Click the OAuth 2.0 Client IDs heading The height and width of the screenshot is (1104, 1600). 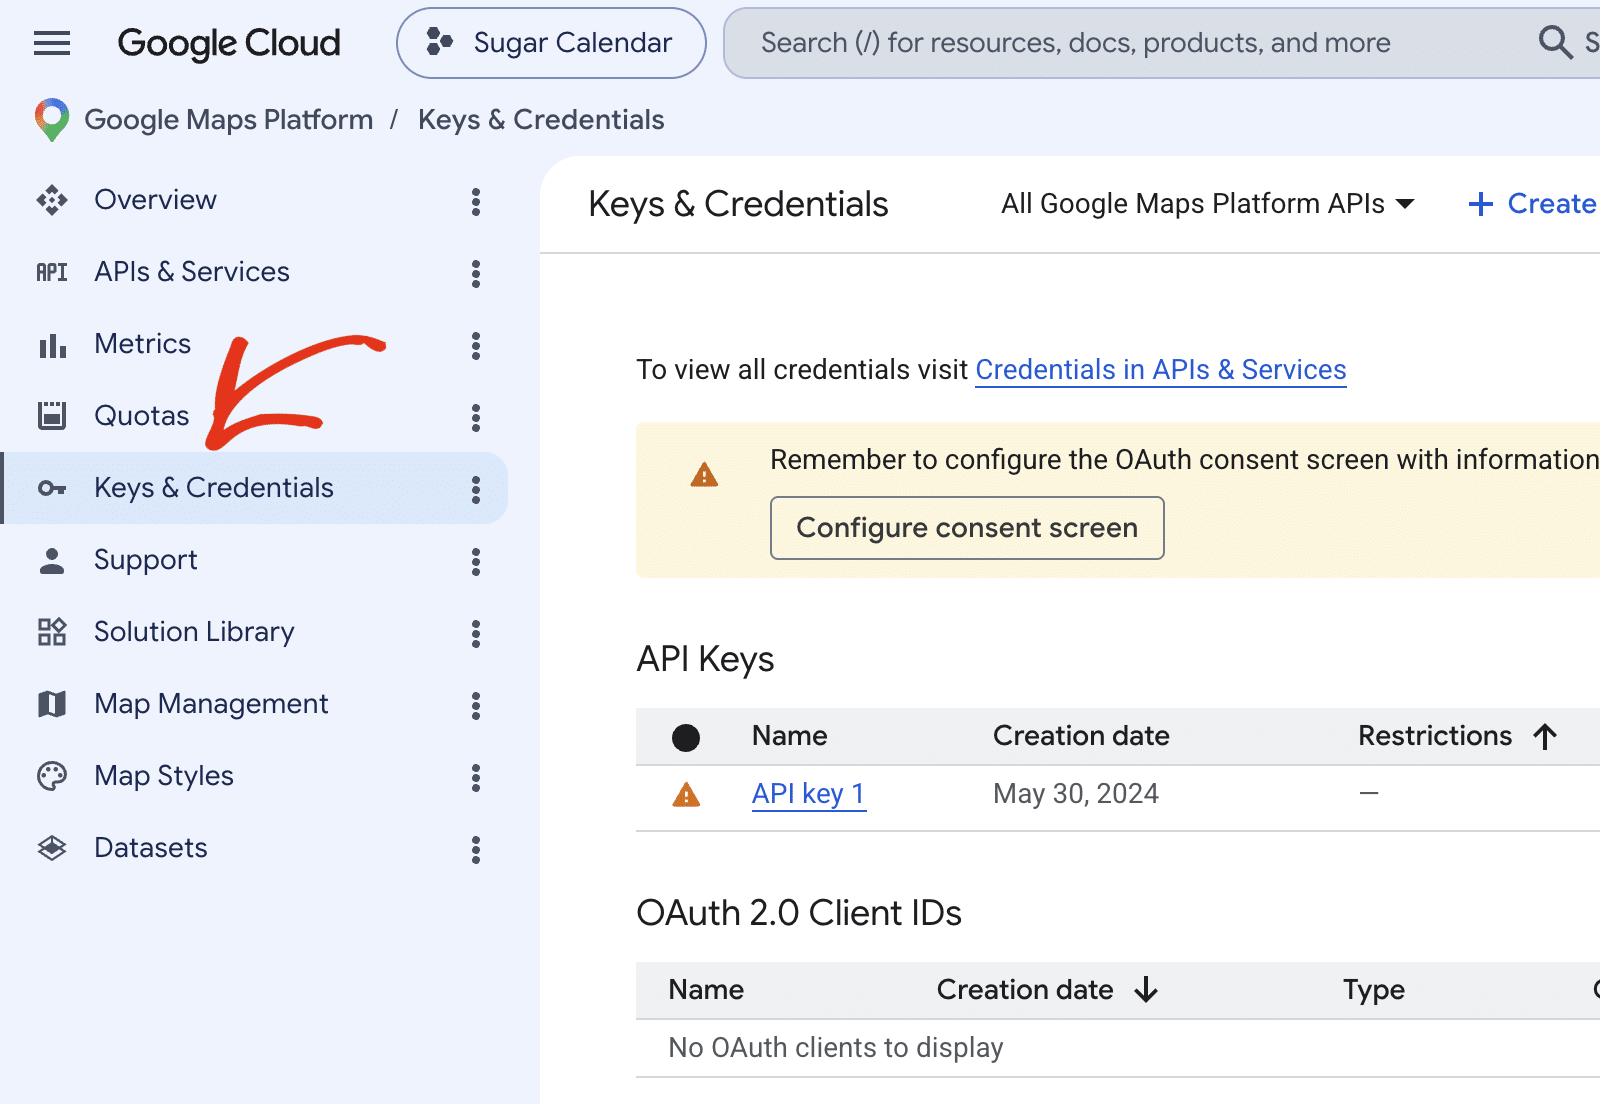[x=799, y=914]
